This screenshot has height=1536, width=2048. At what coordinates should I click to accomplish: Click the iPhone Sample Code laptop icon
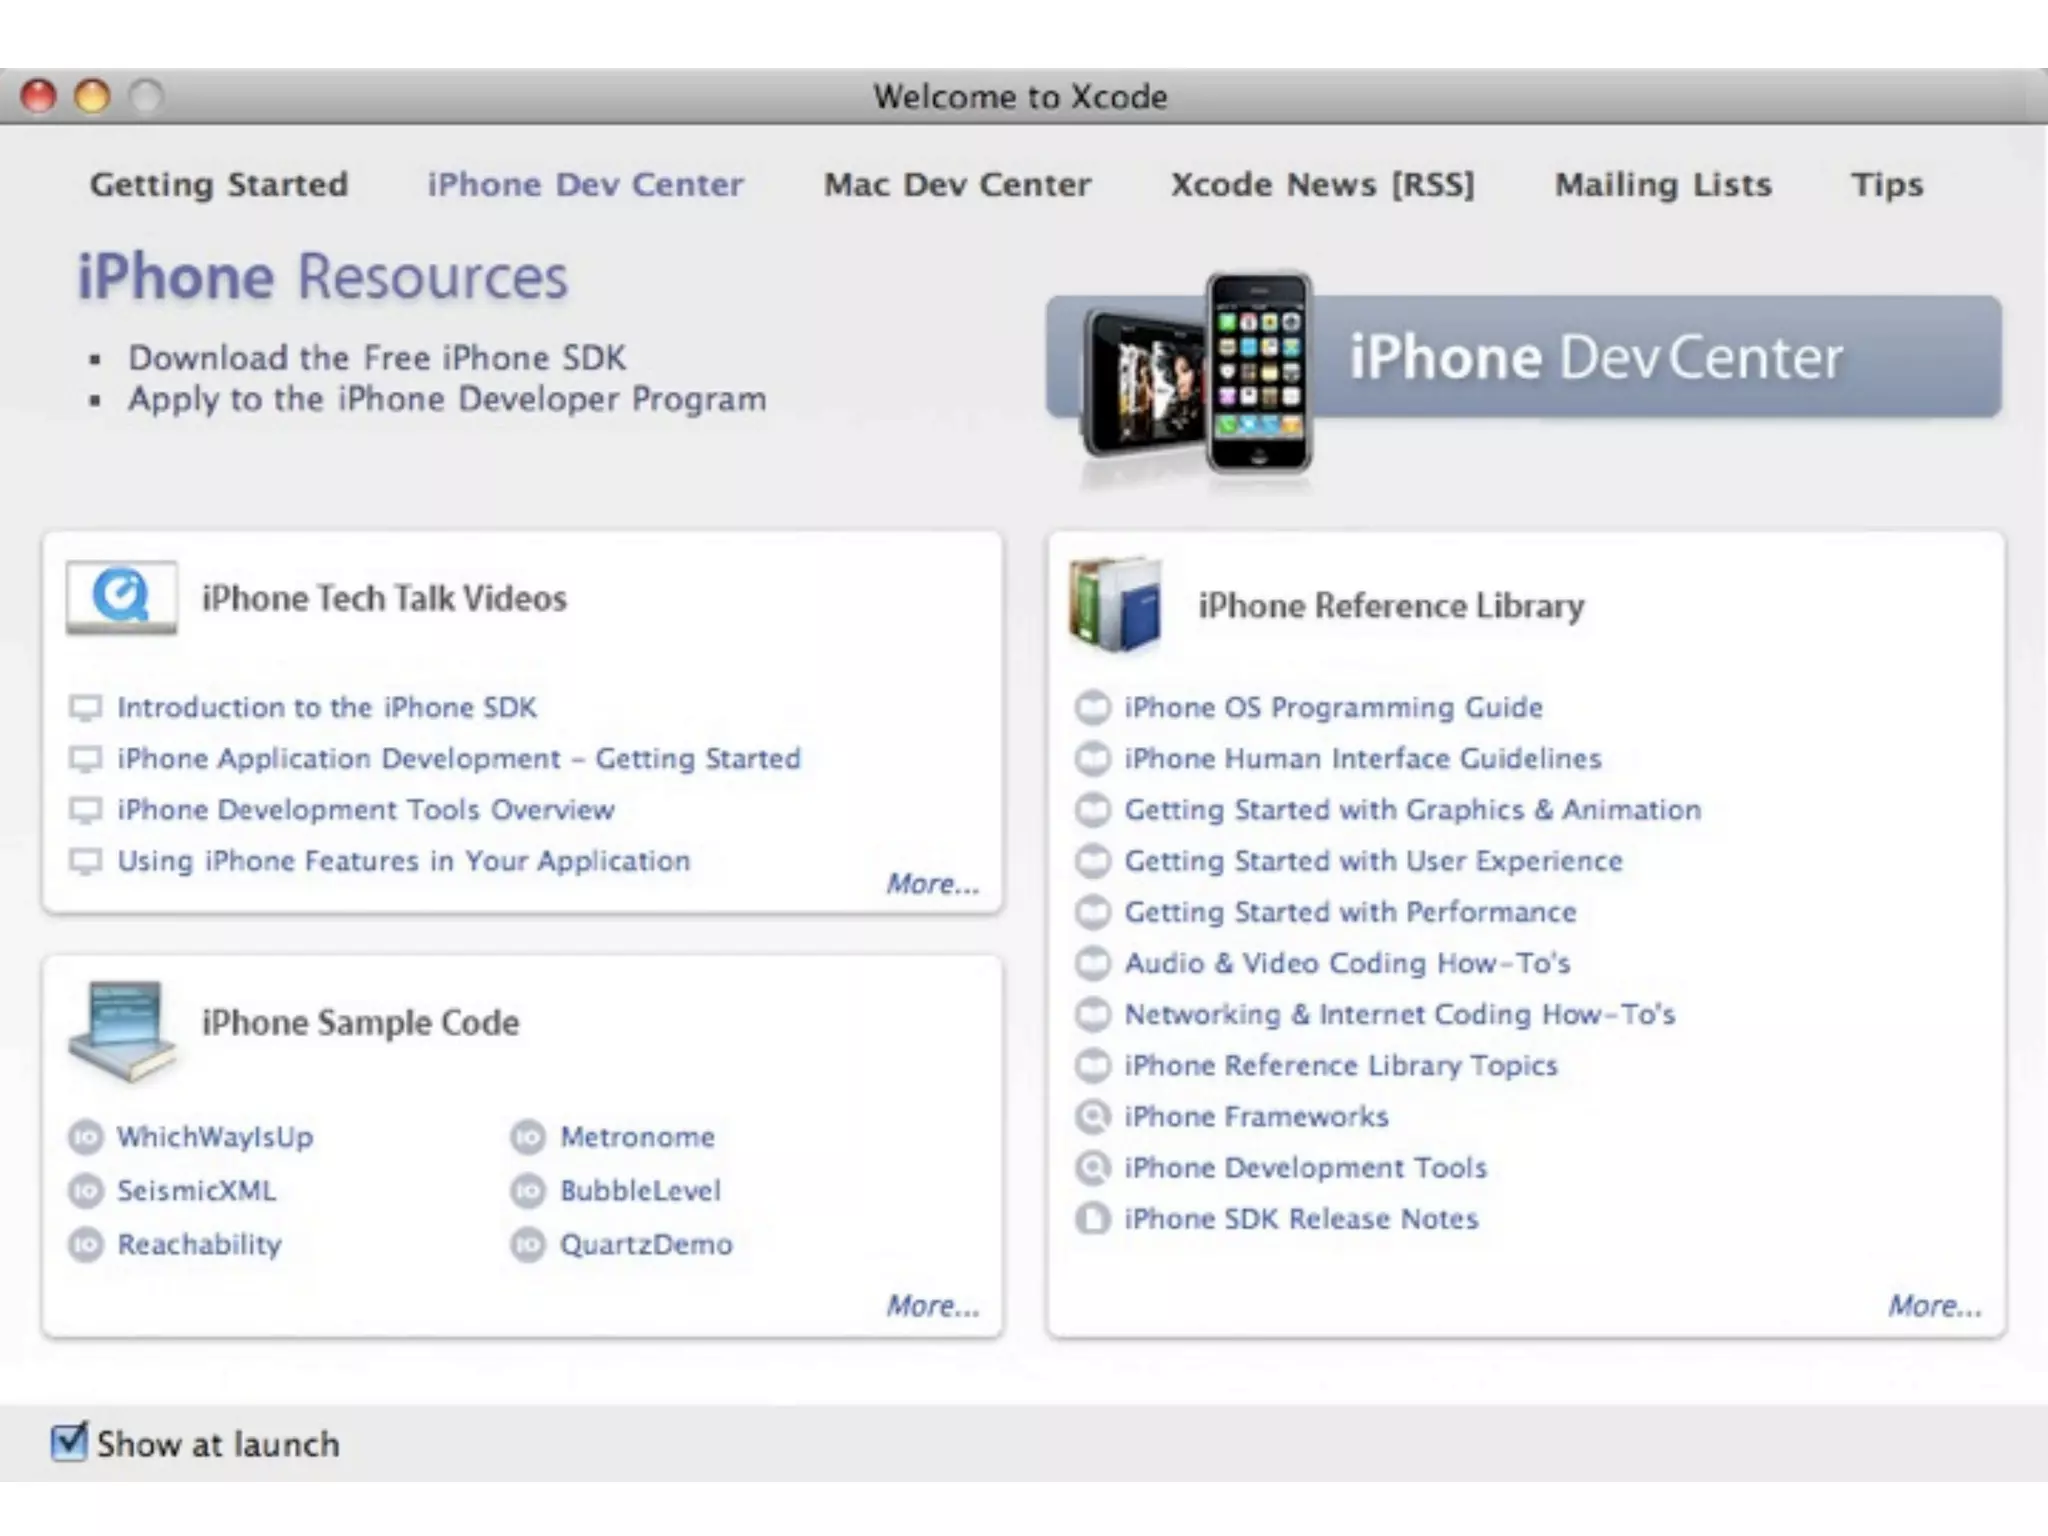[x=122, y=1030]
